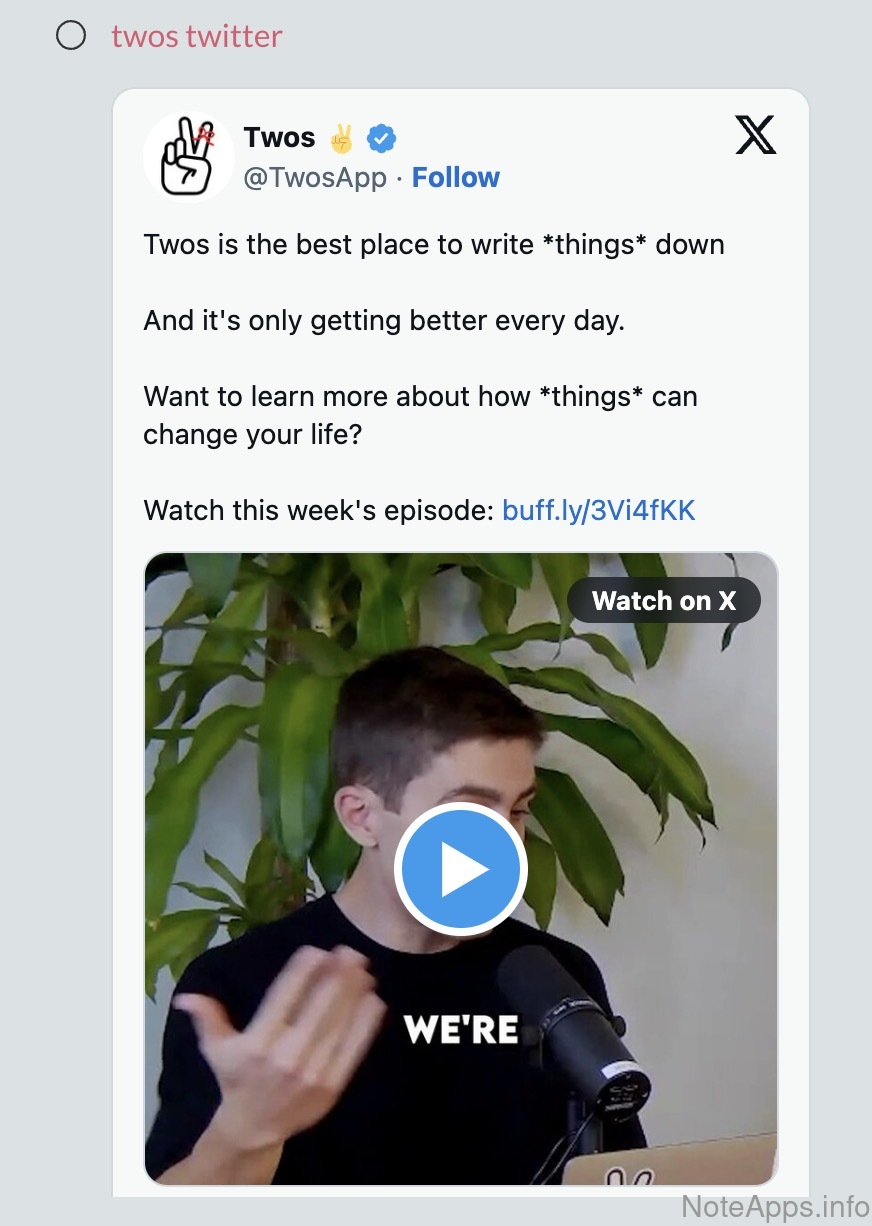This screenshot has width=872, height=1226.
Task: Open the X logo in the tweet card
Action: click(756, 135)
